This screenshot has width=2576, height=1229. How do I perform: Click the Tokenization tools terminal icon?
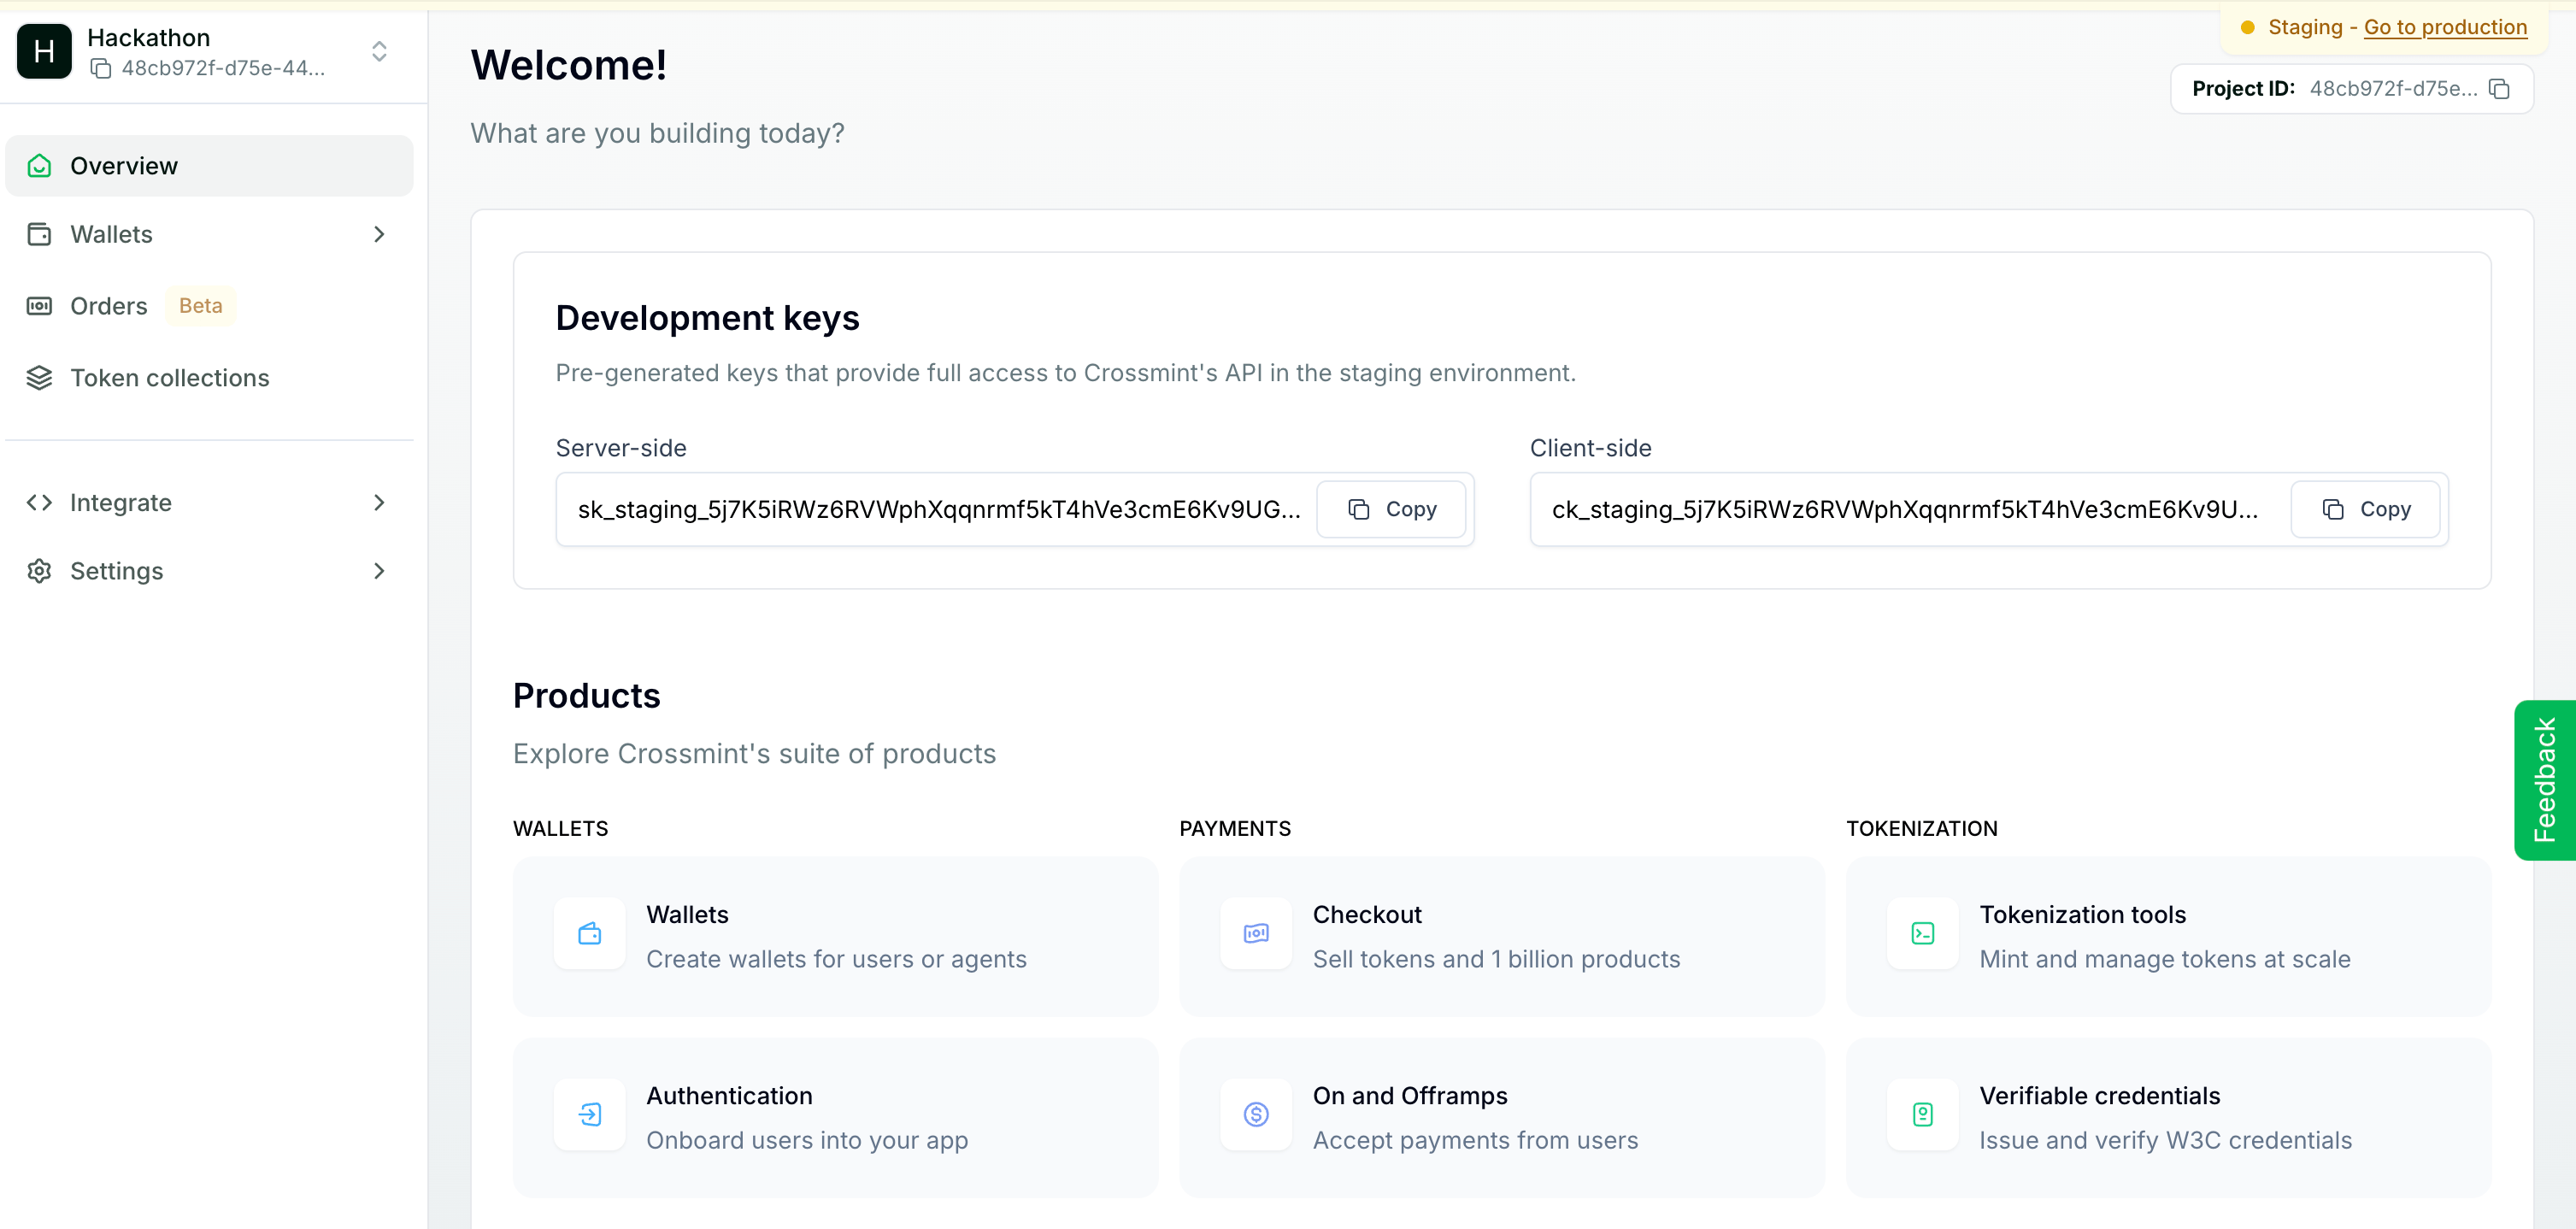point(1922,934)
